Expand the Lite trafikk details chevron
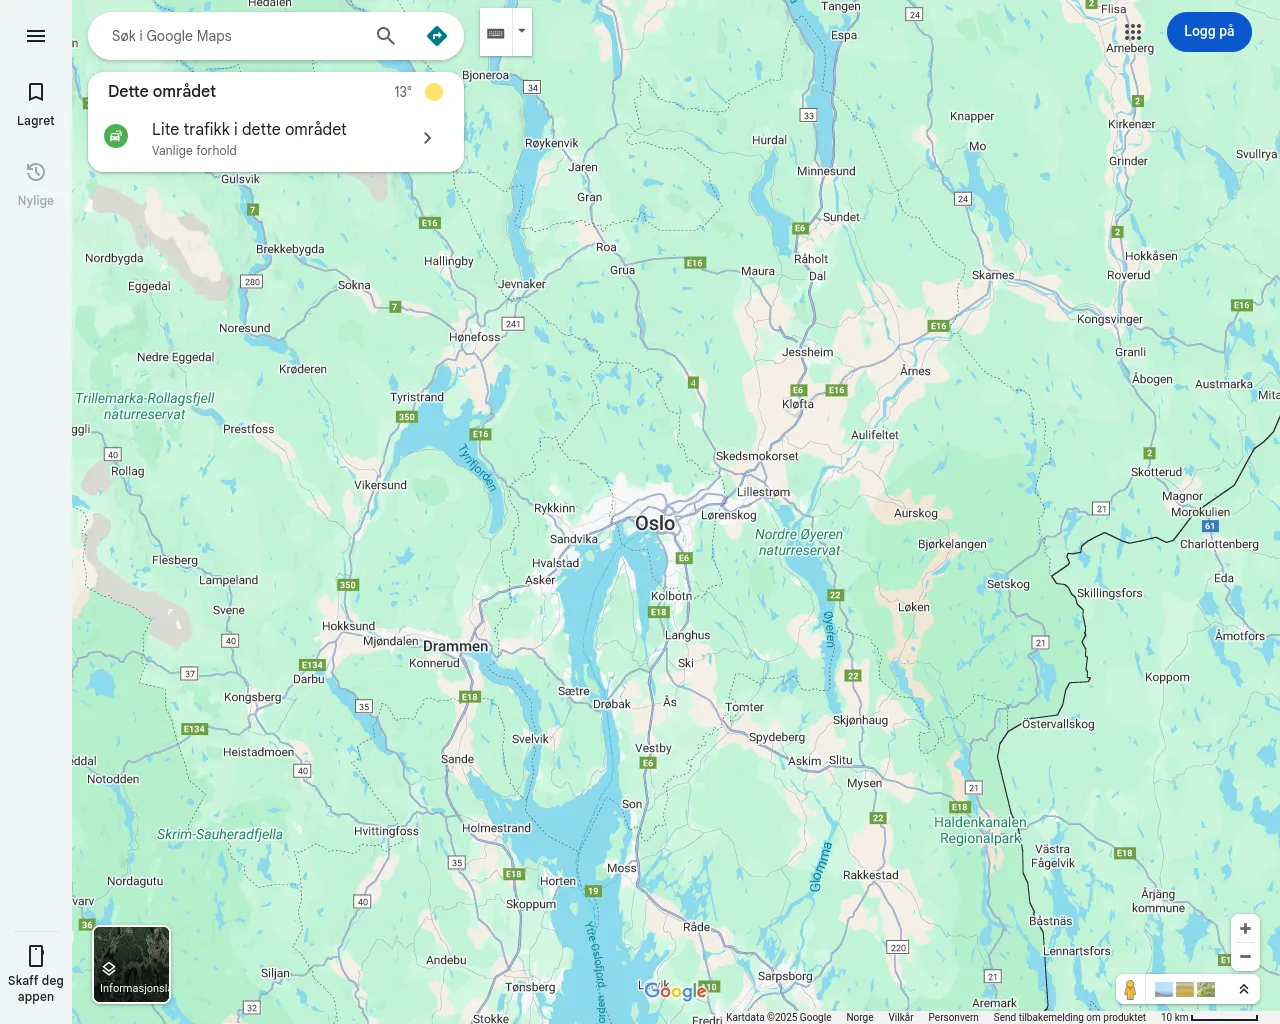 [428, 138]
